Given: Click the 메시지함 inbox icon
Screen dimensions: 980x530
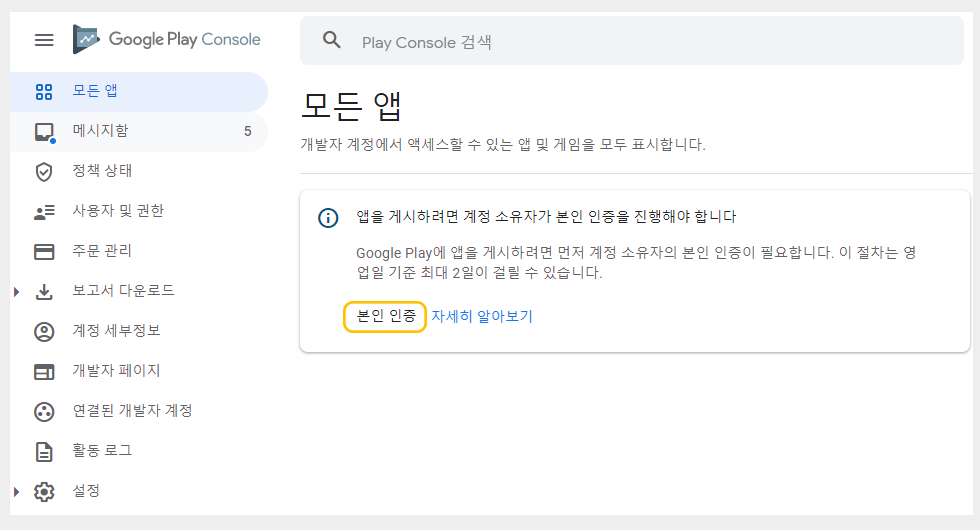Looking at the screenshot, I should [44, 132].
